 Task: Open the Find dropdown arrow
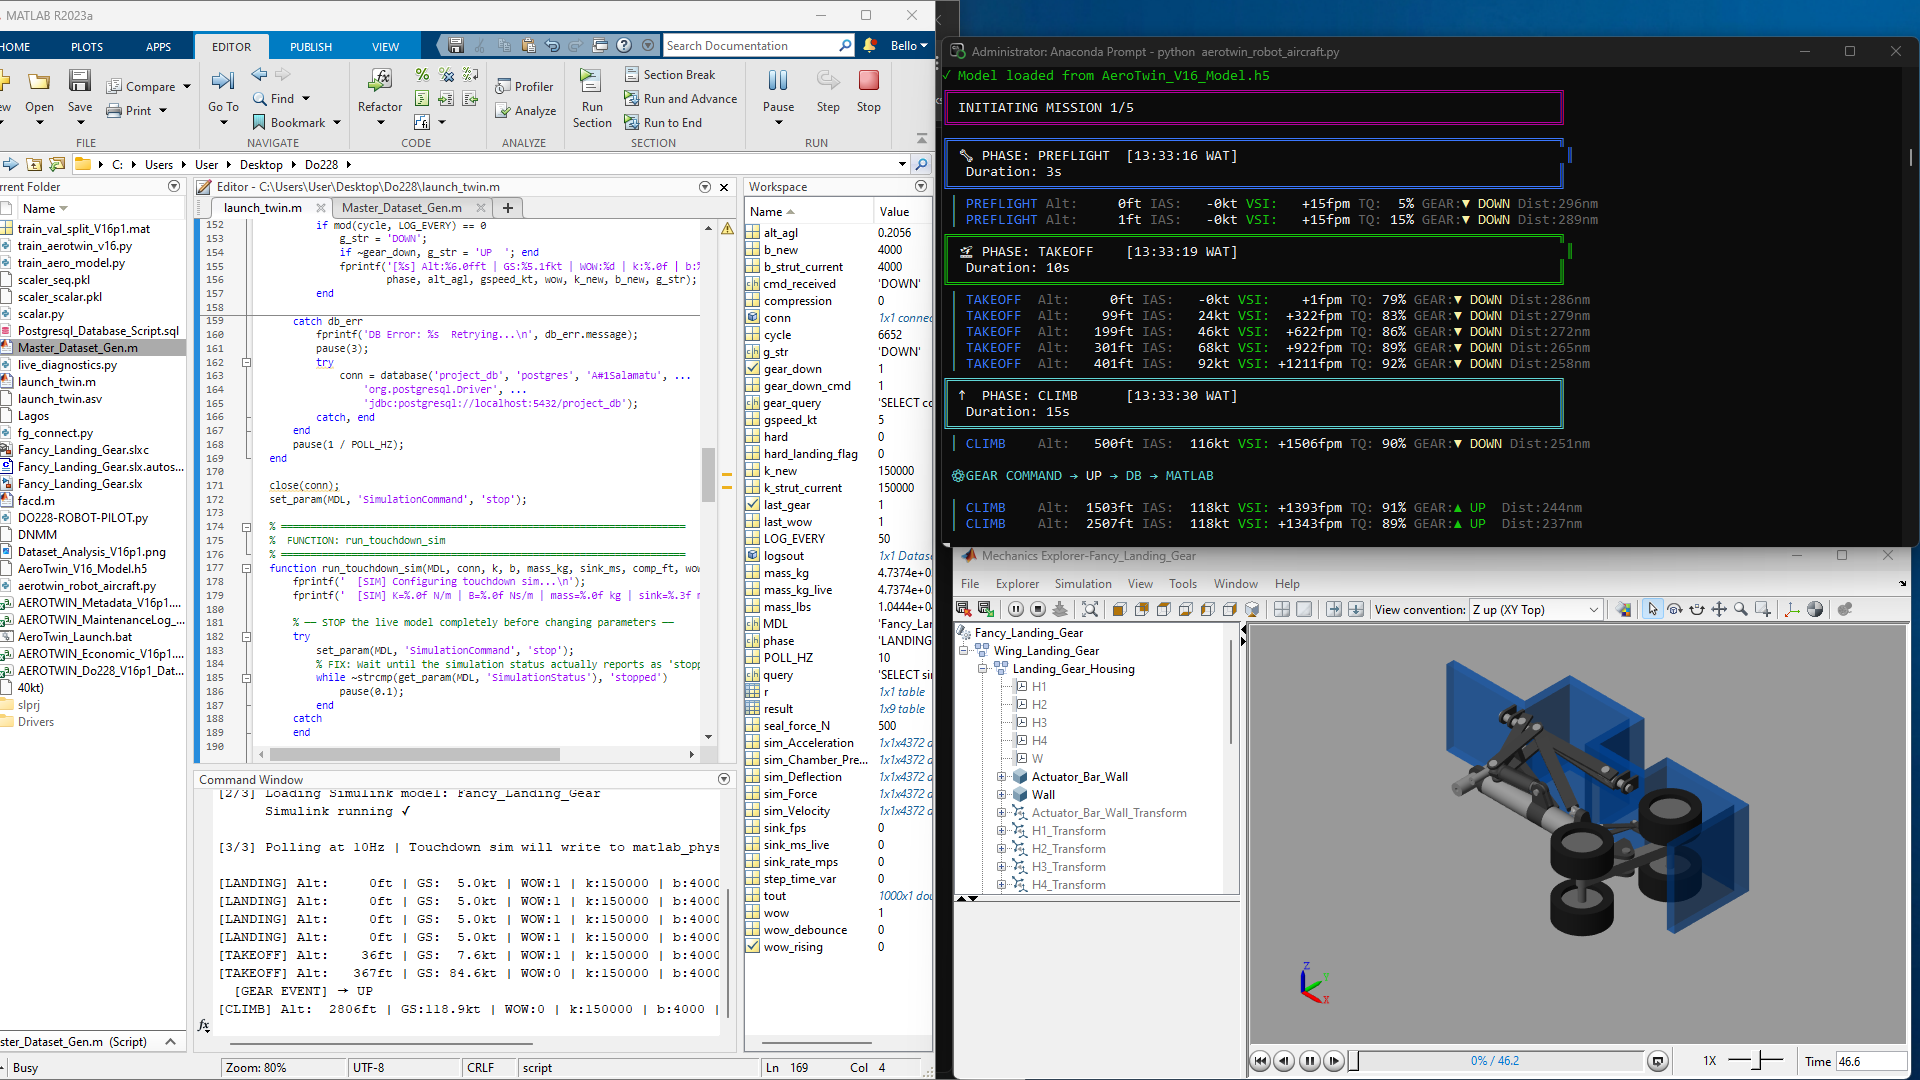point(306,99)
